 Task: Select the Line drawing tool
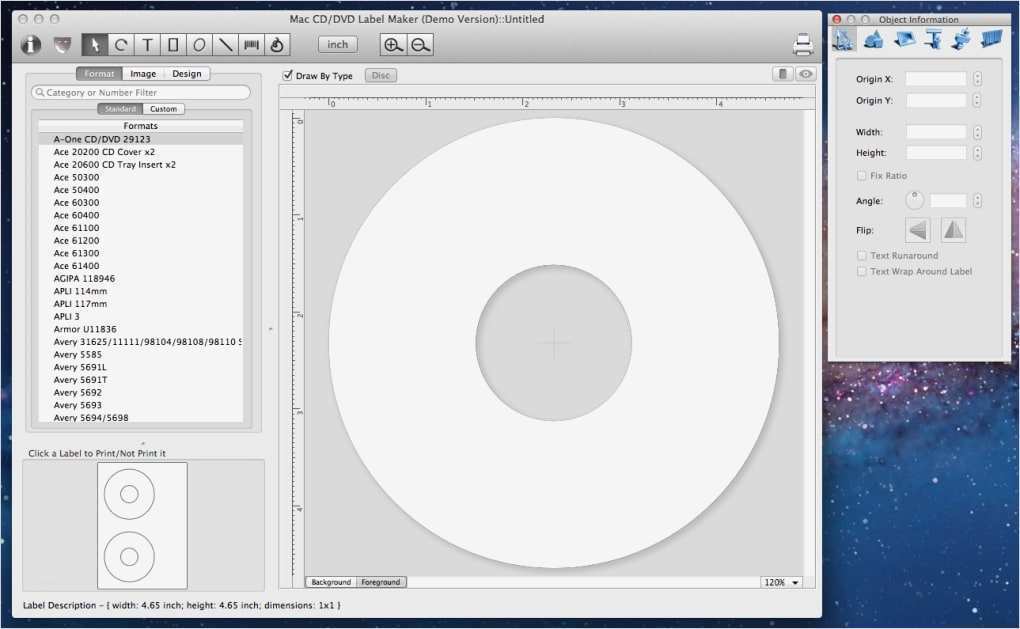point(224,44)
